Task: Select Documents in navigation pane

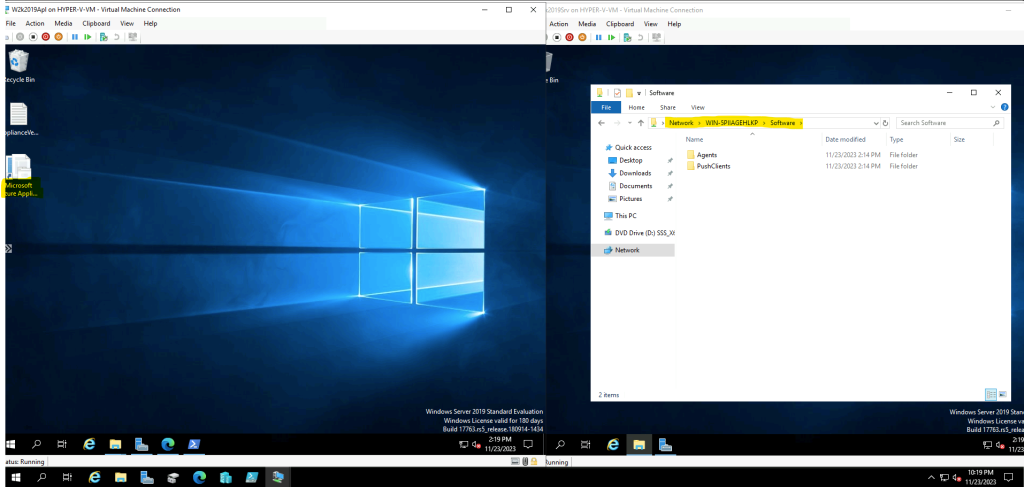Action: pyautogui.click(x=630, y=186)
